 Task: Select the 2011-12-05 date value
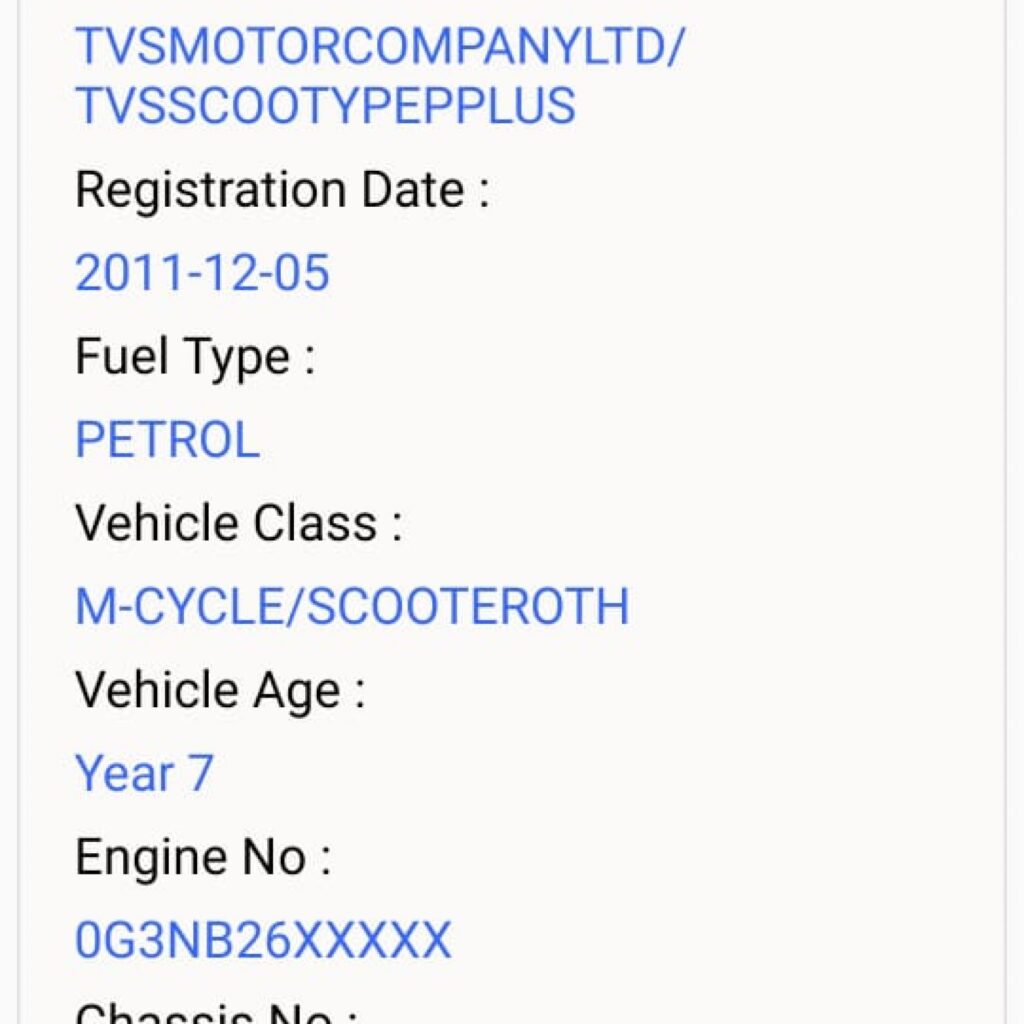click(x=202, y=272)
